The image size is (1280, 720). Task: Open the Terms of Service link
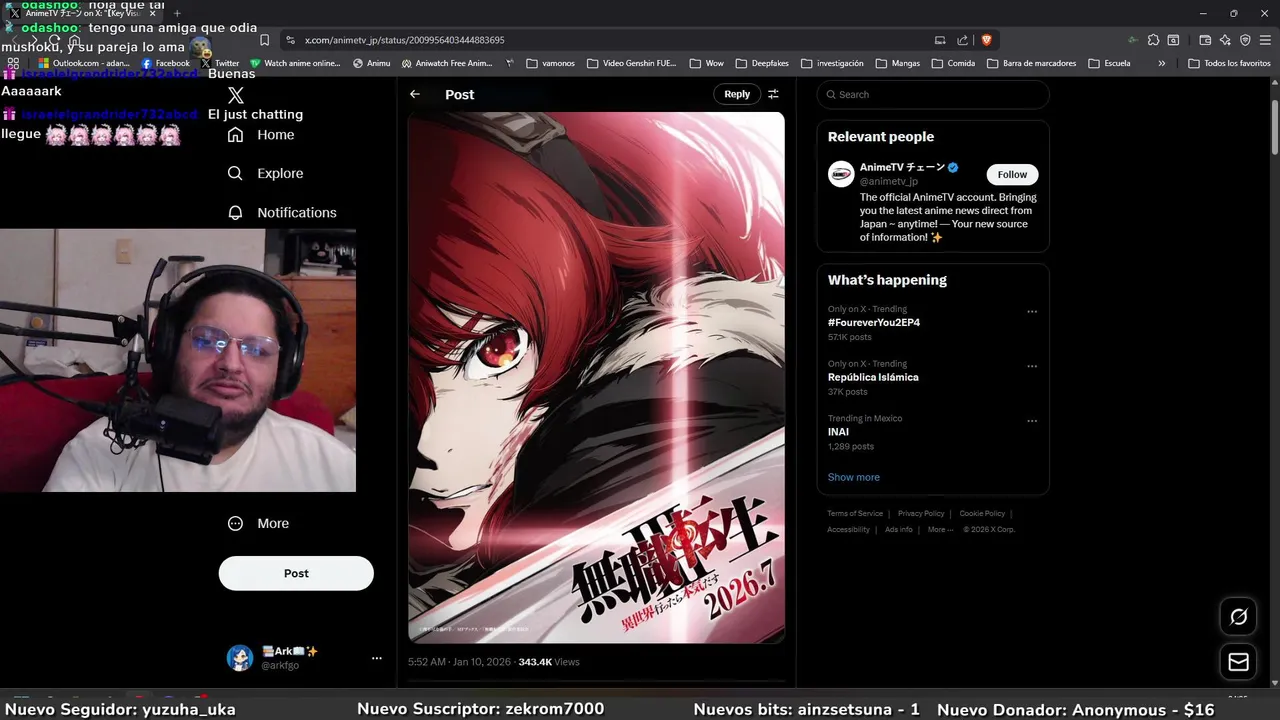coord(855,513)
